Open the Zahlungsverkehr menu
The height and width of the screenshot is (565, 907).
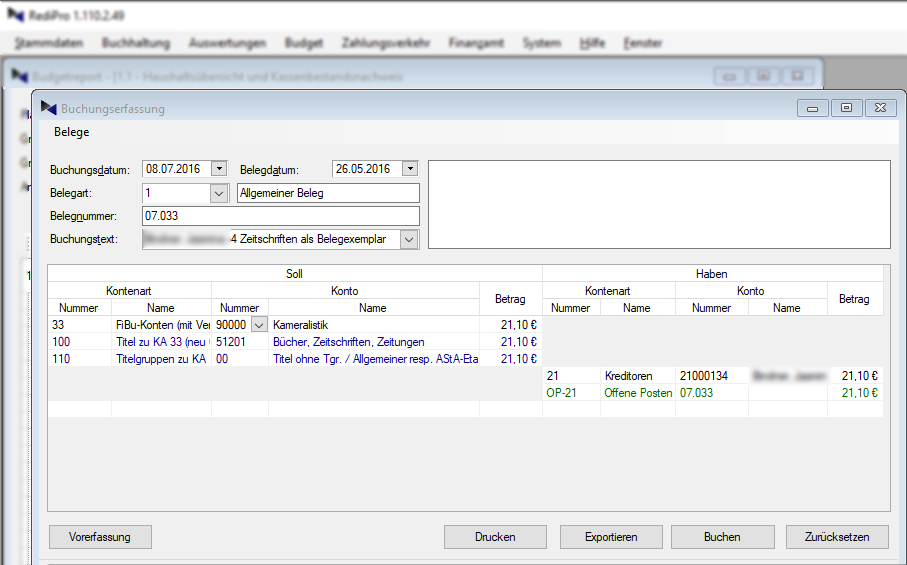[x=386, y=43]
